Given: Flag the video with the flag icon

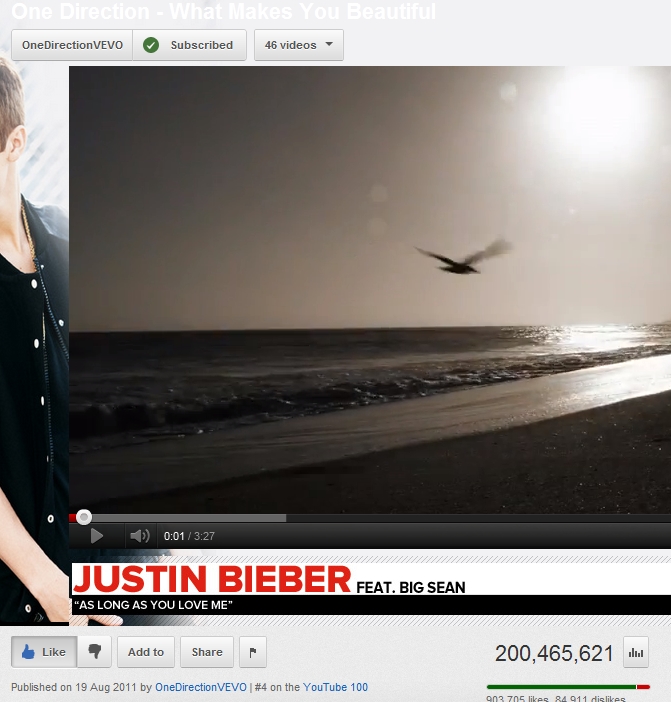Looking at the screenshot, I should 252,652.
